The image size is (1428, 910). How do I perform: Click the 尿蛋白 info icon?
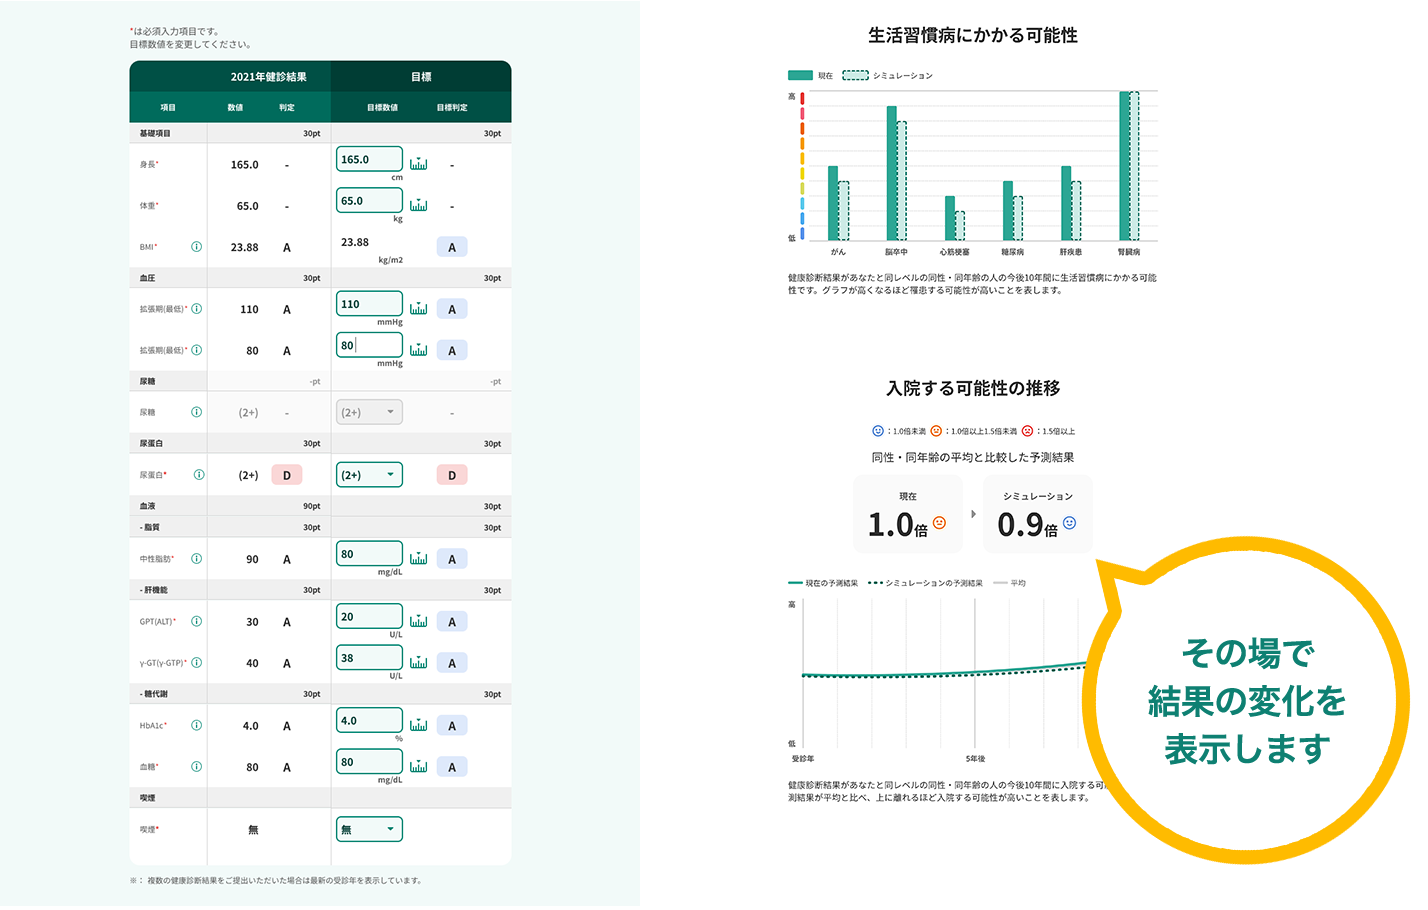199,475
